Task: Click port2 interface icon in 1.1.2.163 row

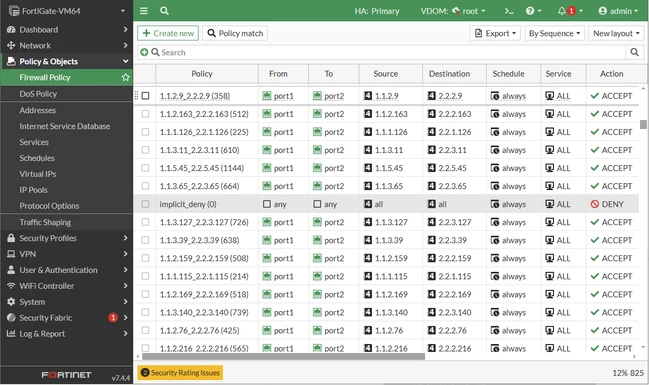Action: [317, 114]
